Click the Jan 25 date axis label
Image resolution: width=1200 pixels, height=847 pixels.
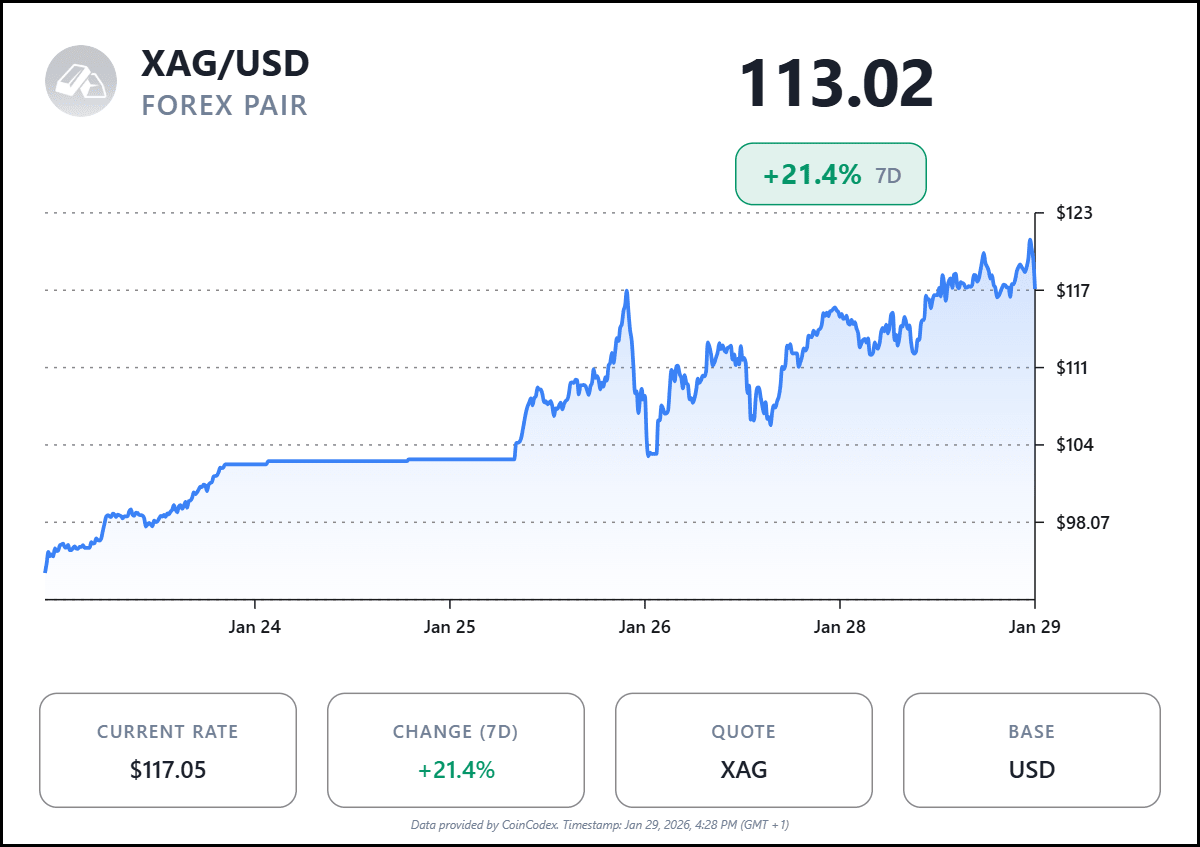click(450, 627)
